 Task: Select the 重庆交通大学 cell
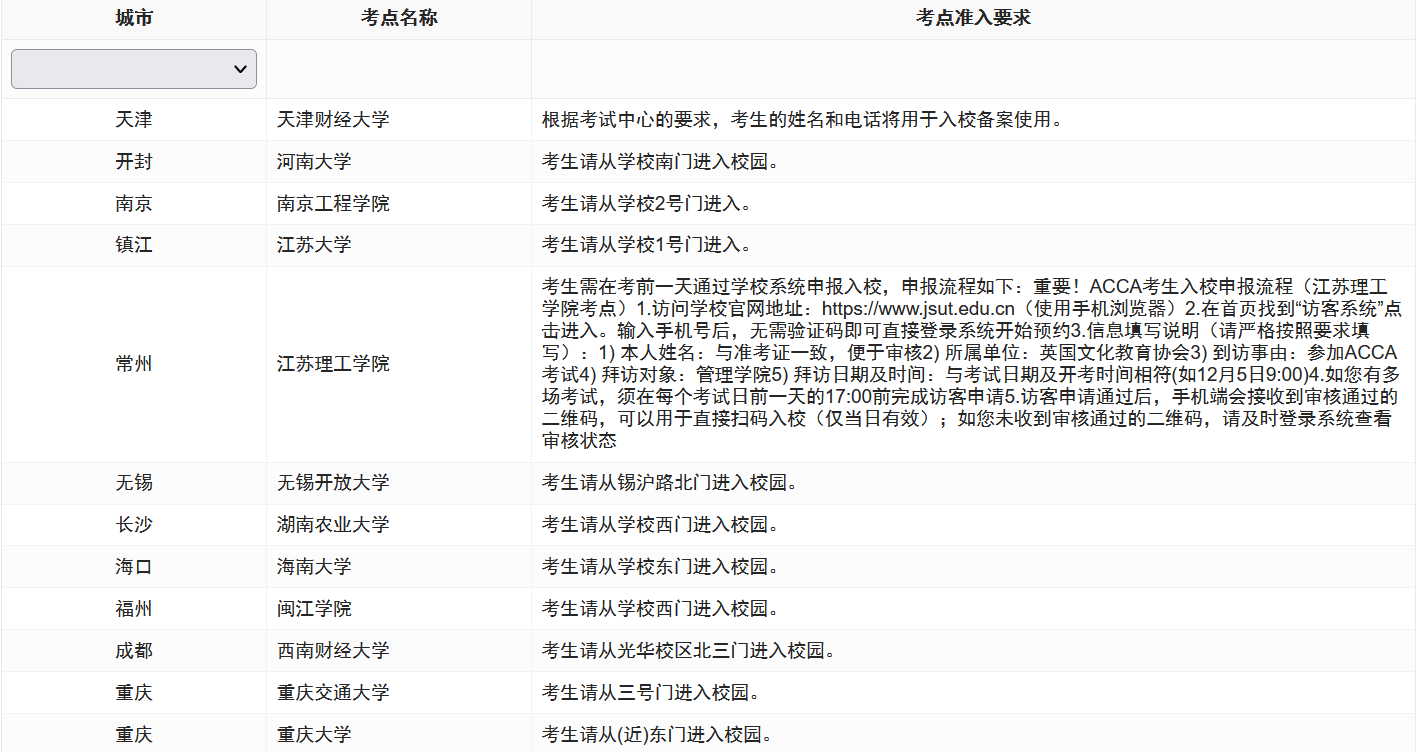click(x=399, y=694)
